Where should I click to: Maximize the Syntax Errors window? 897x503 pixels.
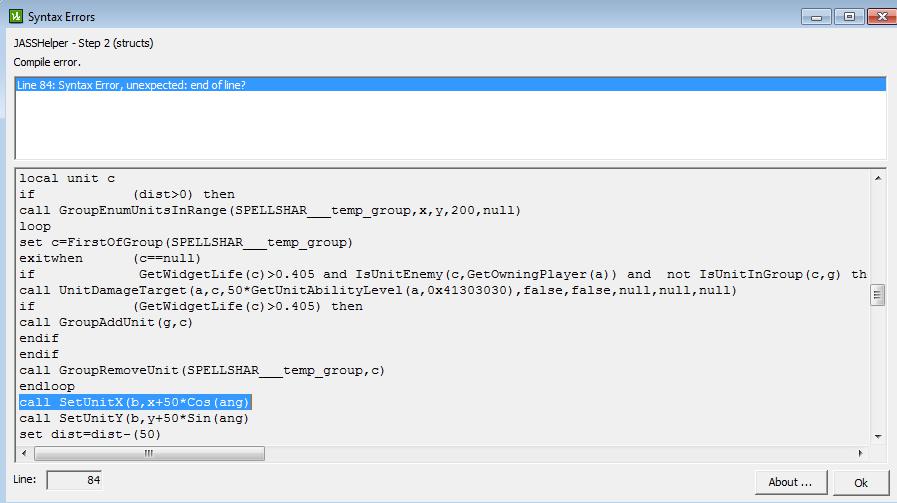click(x=849, y=17)
